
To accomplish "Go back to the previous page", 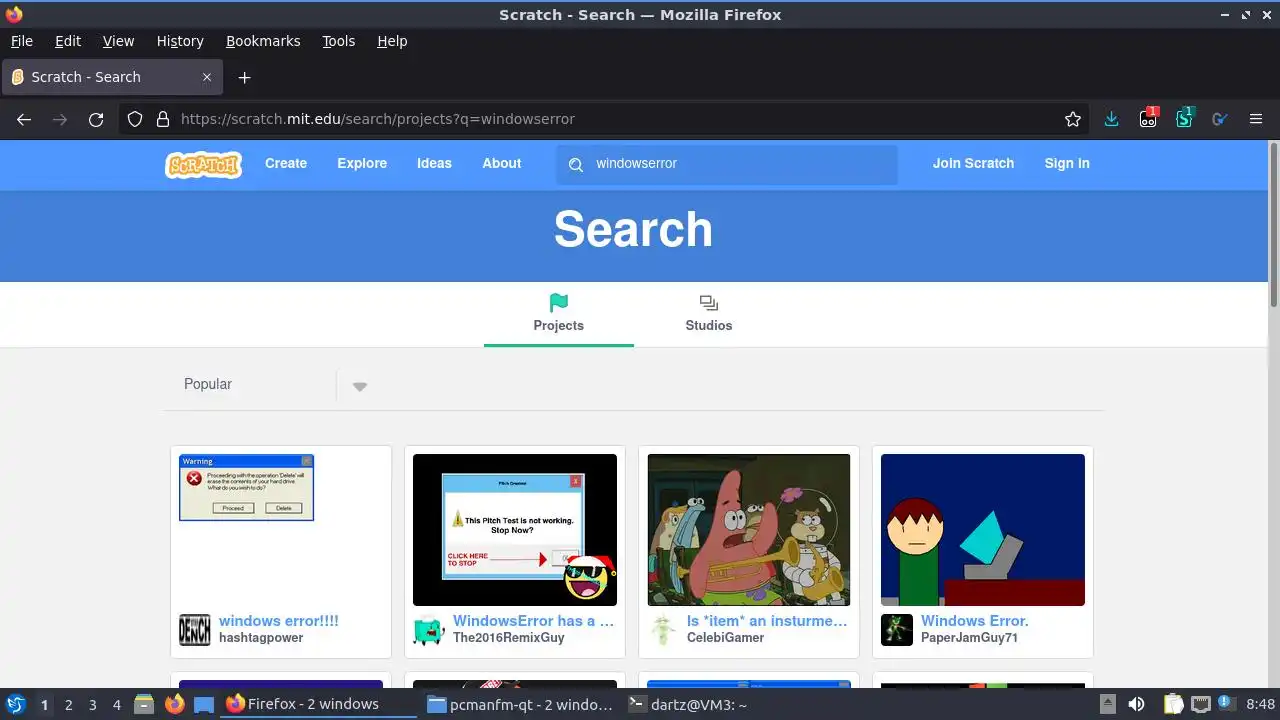I will pos(24,119).
